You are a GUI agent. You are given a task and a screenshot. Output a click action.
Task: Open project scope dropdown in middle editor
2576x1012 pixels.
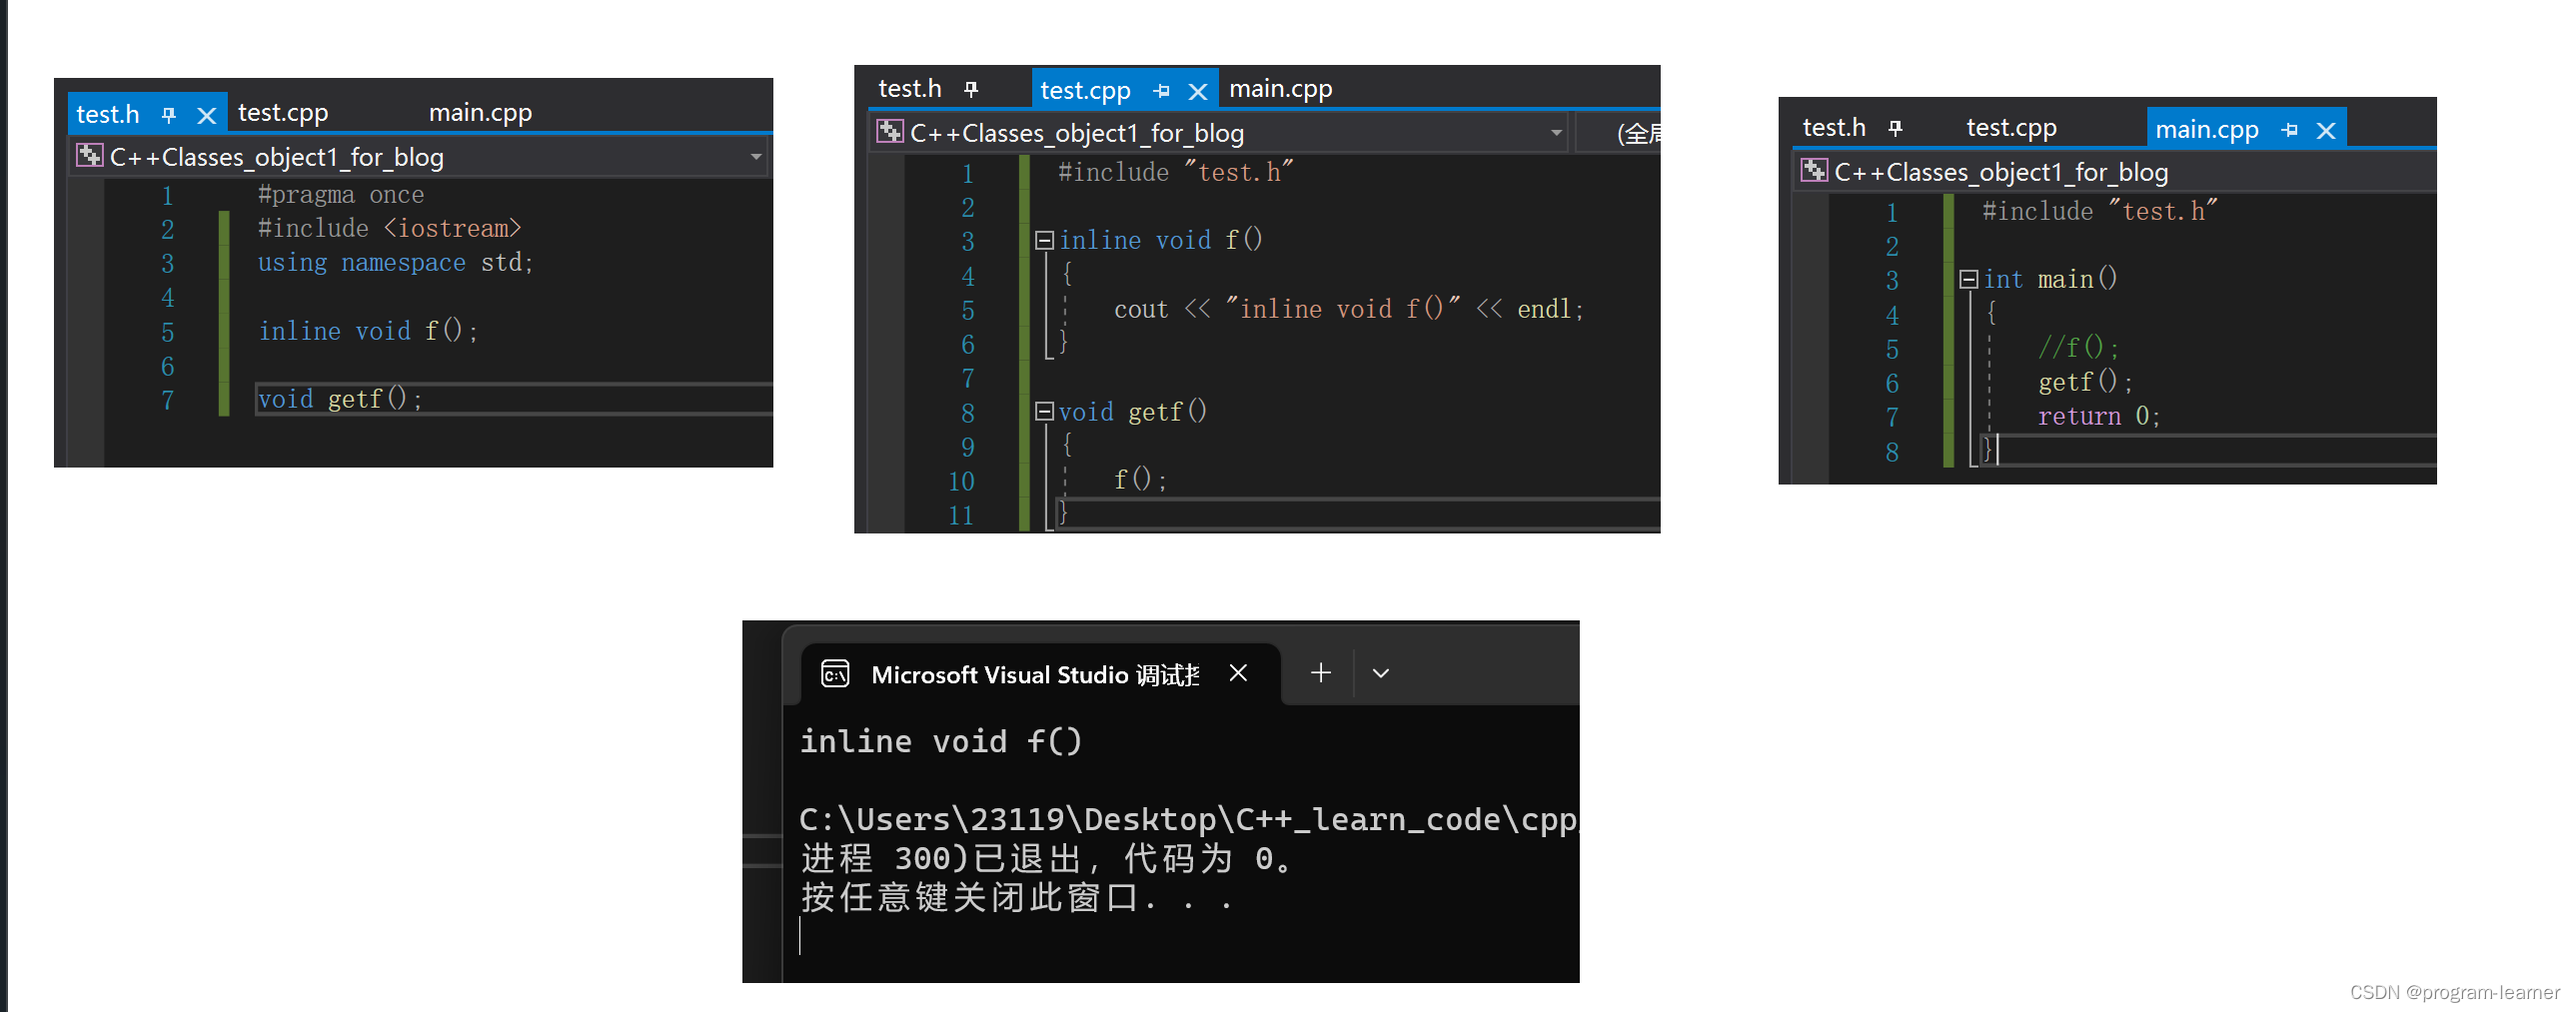[1556, 133]
